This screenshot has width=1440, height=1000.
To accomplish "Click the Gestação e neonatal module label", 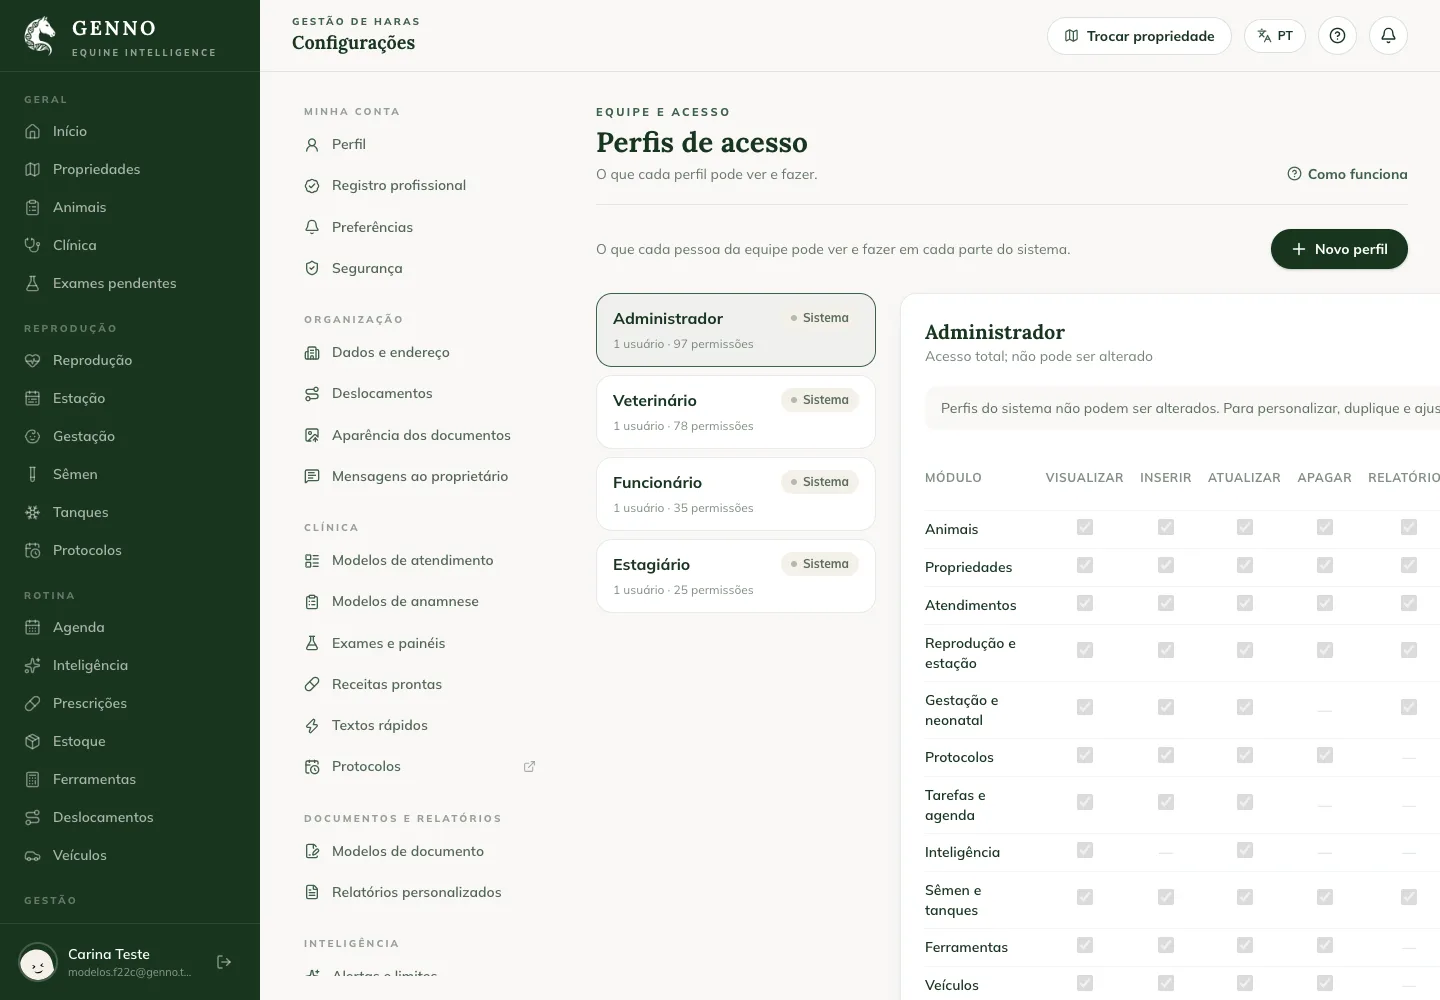I will point(961,710).
